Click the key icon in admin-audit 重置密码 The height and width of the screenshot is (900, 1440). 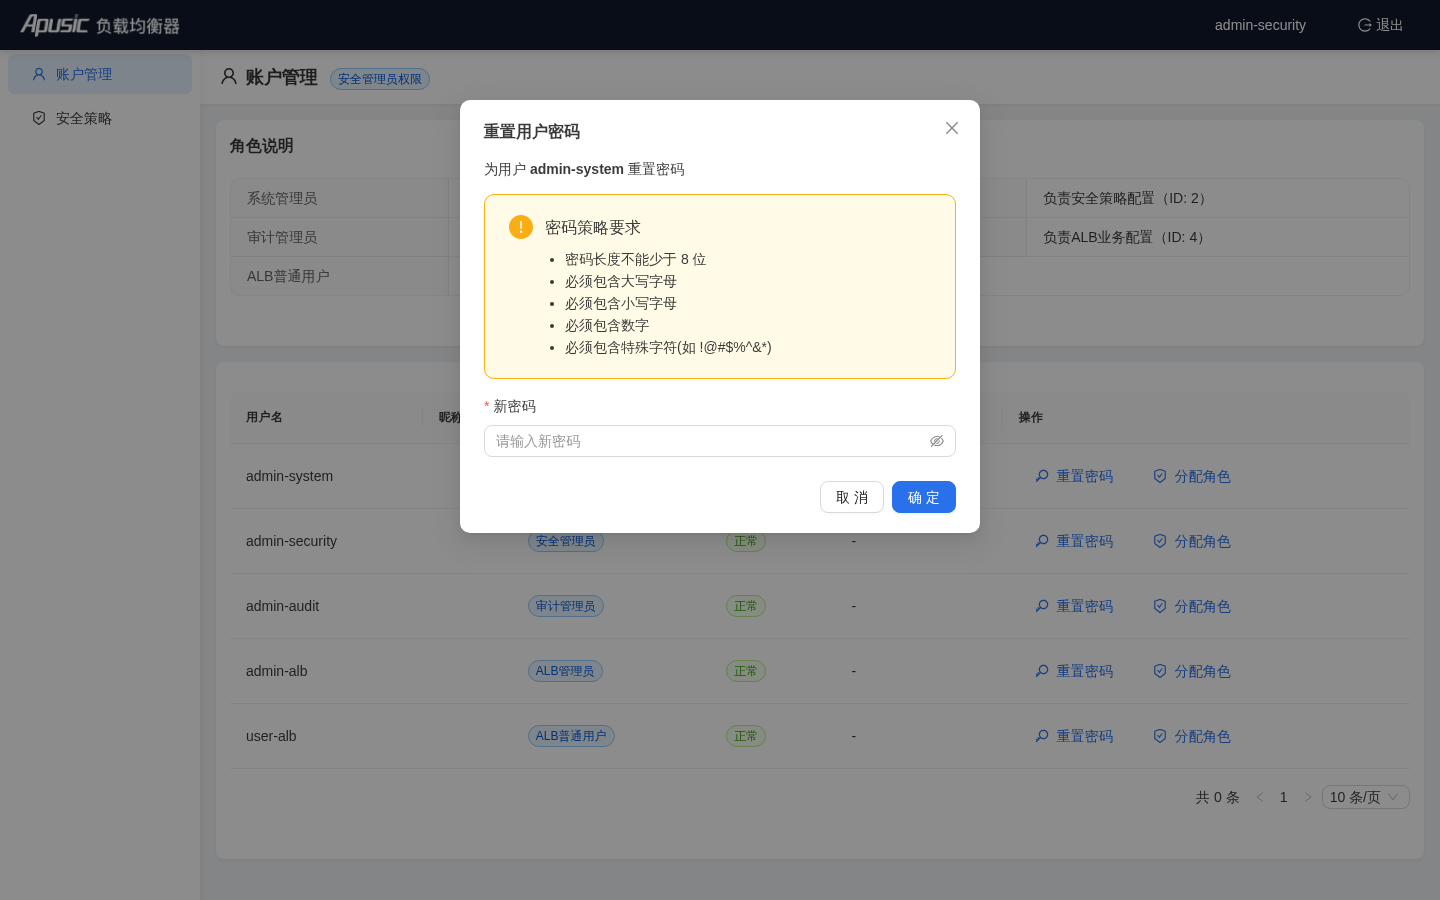1042,606
